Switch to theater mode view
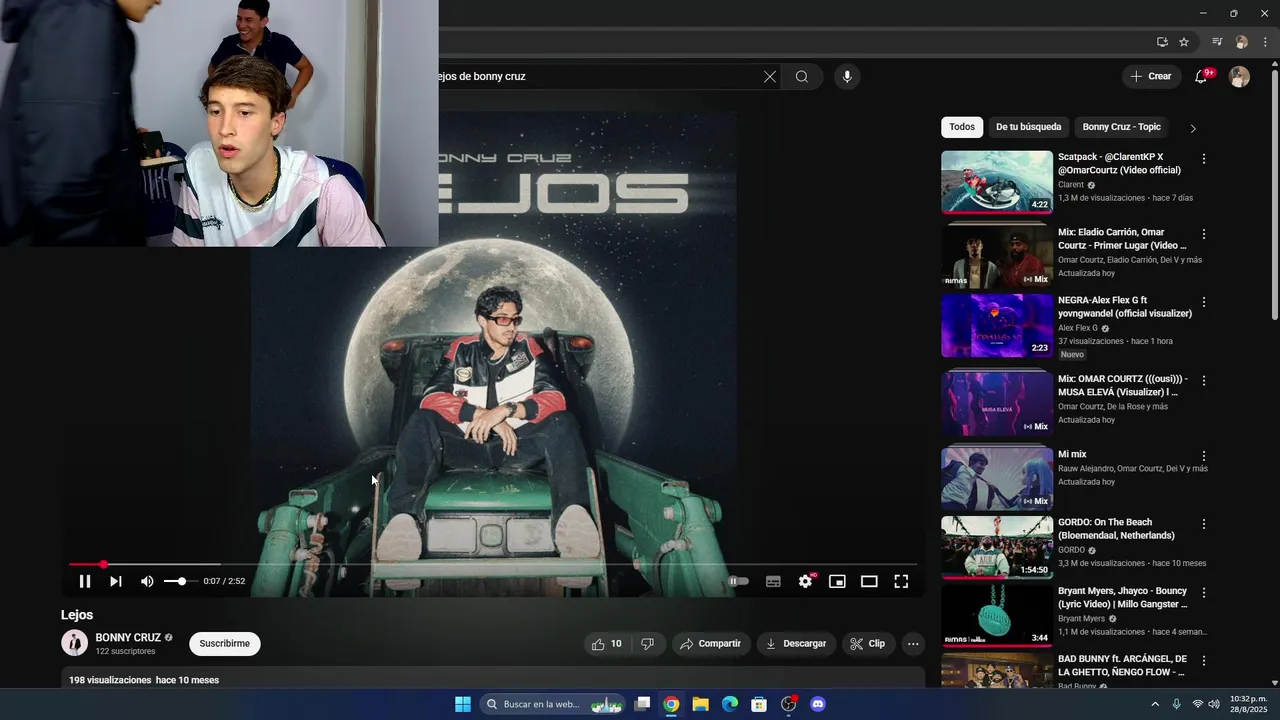Image resolution: width=1280 pixels, height=720 pixels. pyautogui.click(x=869, y=581)
